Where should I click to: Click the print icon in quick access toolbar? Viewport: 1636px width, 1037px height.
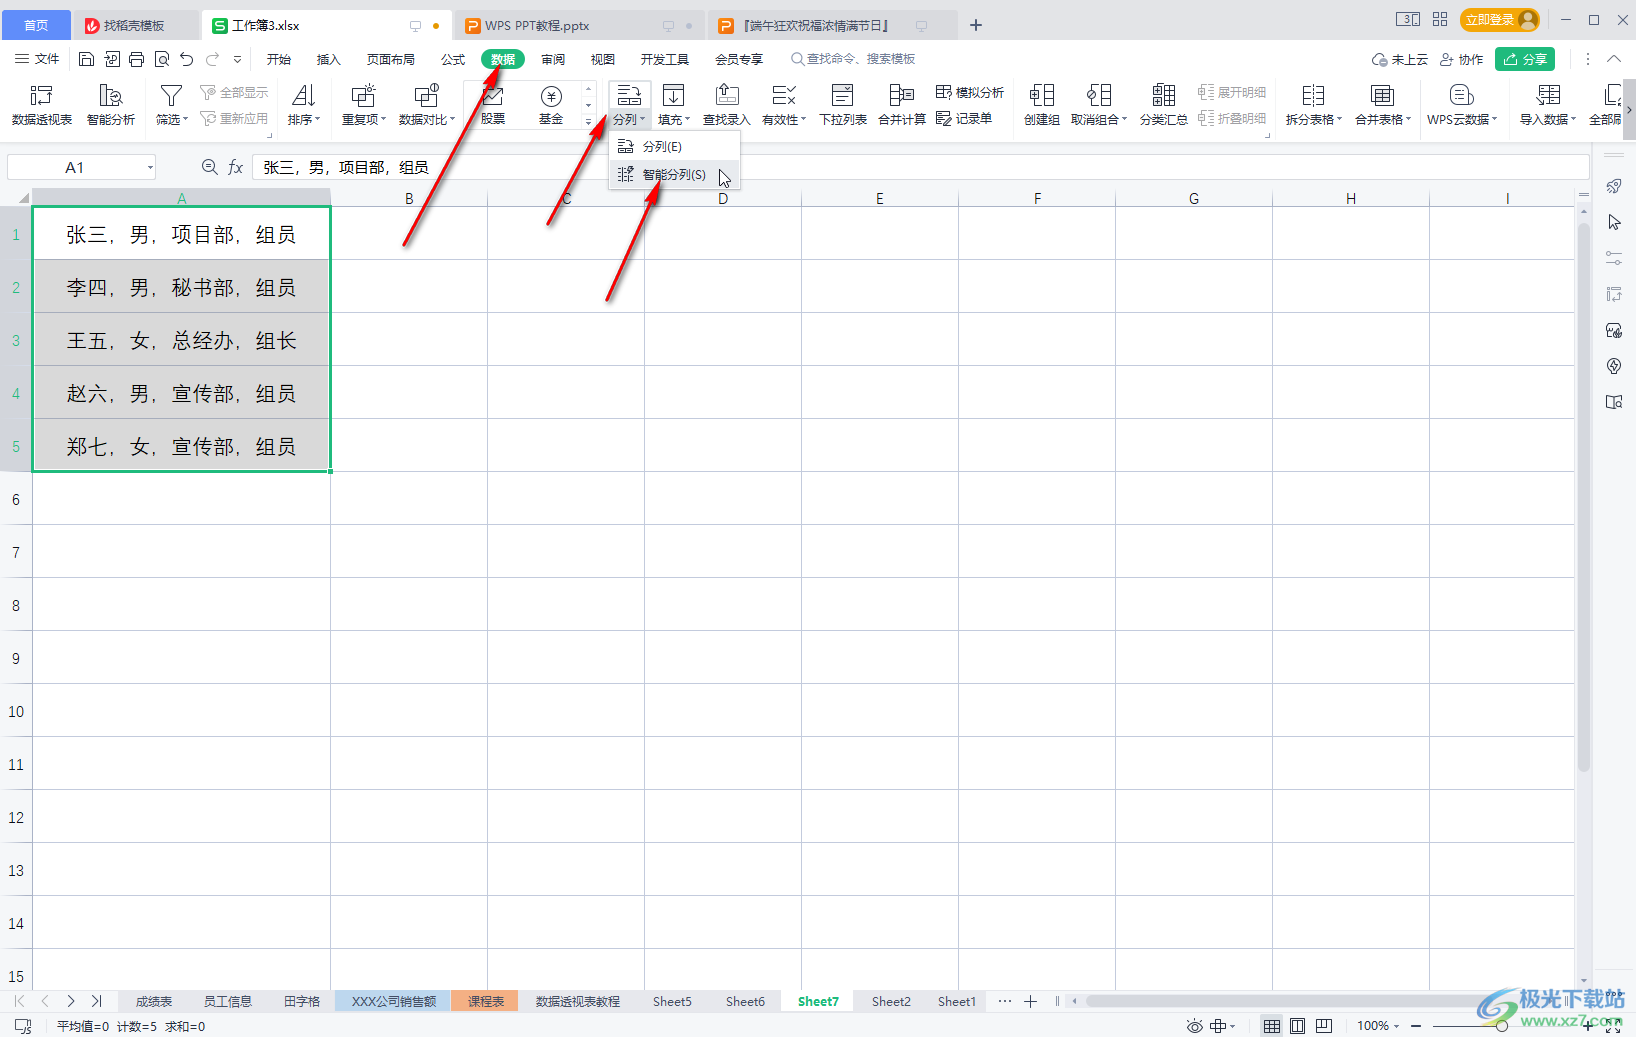pos(136,59)
